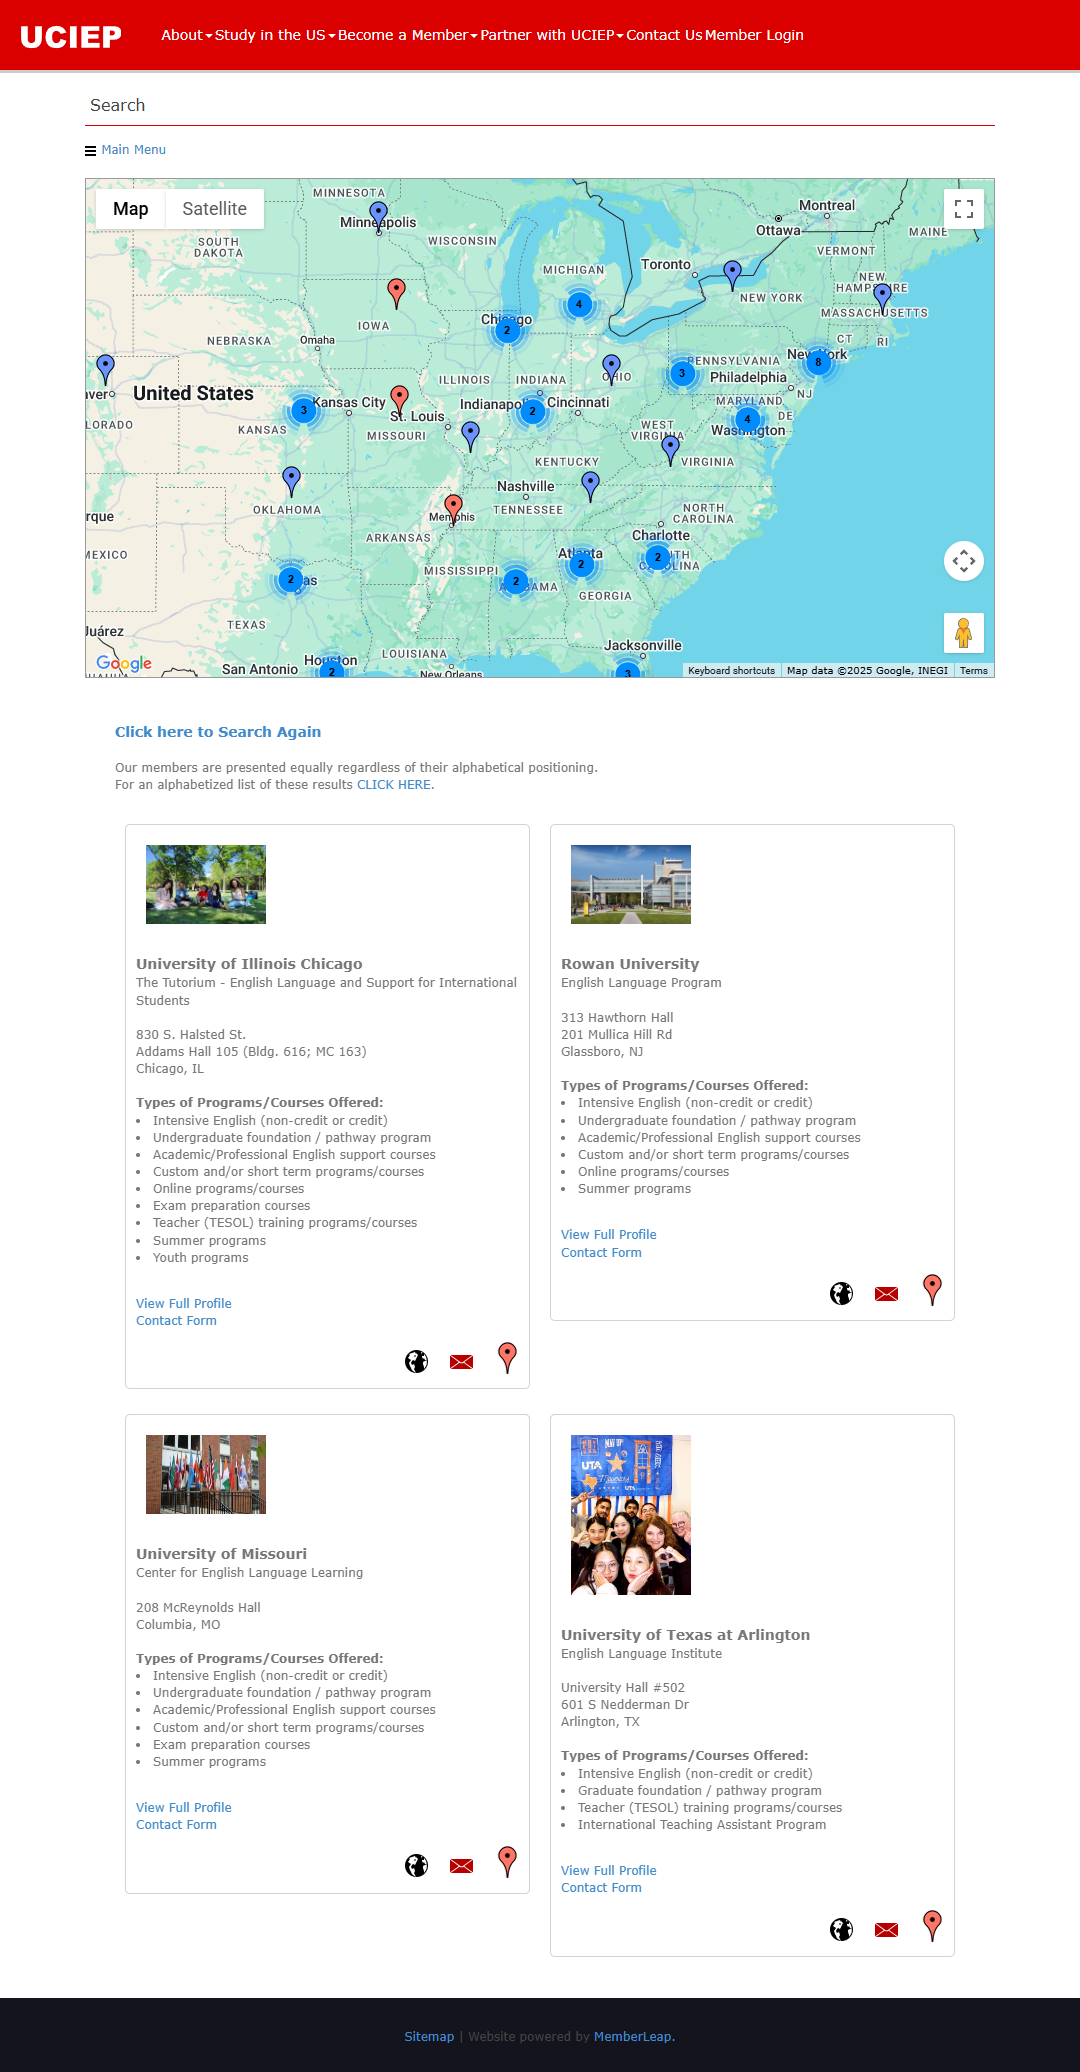The image size is (1080, 2072).
Task: Open the Sitemap link in footer
Action: click(x=429, y=2037)
